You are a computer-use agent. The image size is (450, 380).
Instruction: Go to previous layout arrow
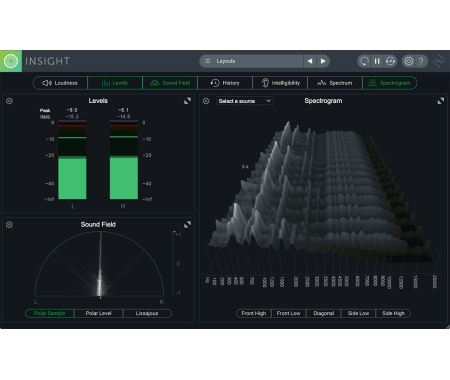click(310, 61)
